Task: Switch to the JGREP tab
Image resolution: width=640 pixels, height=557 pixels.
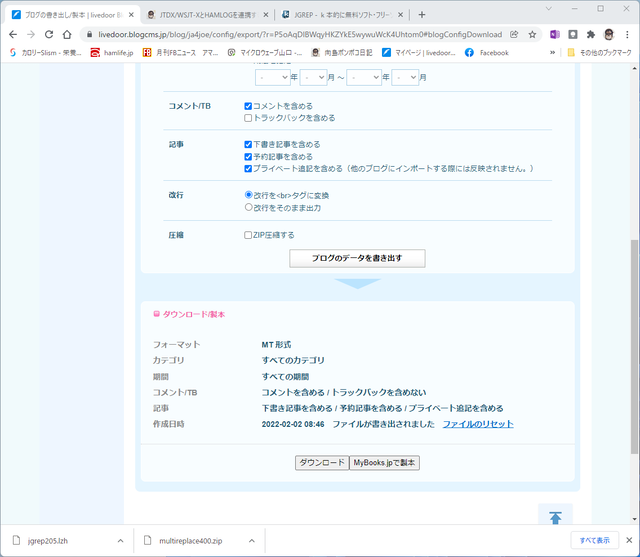Action: (341, 15)
